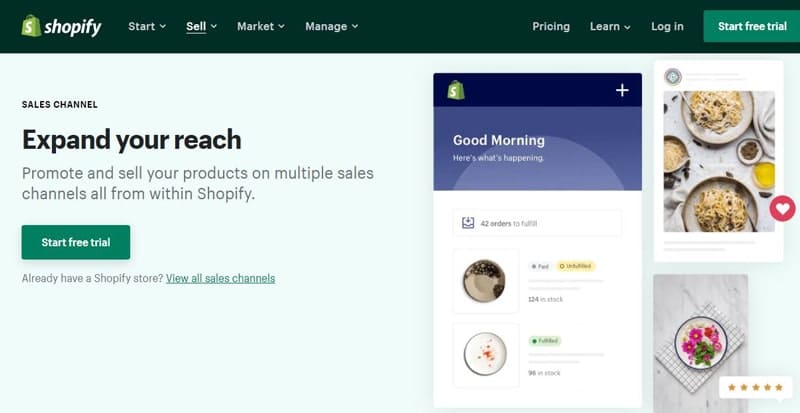Click Start free trial in header
This screenshot has height=413, width=800.
[x=752, y=26]
